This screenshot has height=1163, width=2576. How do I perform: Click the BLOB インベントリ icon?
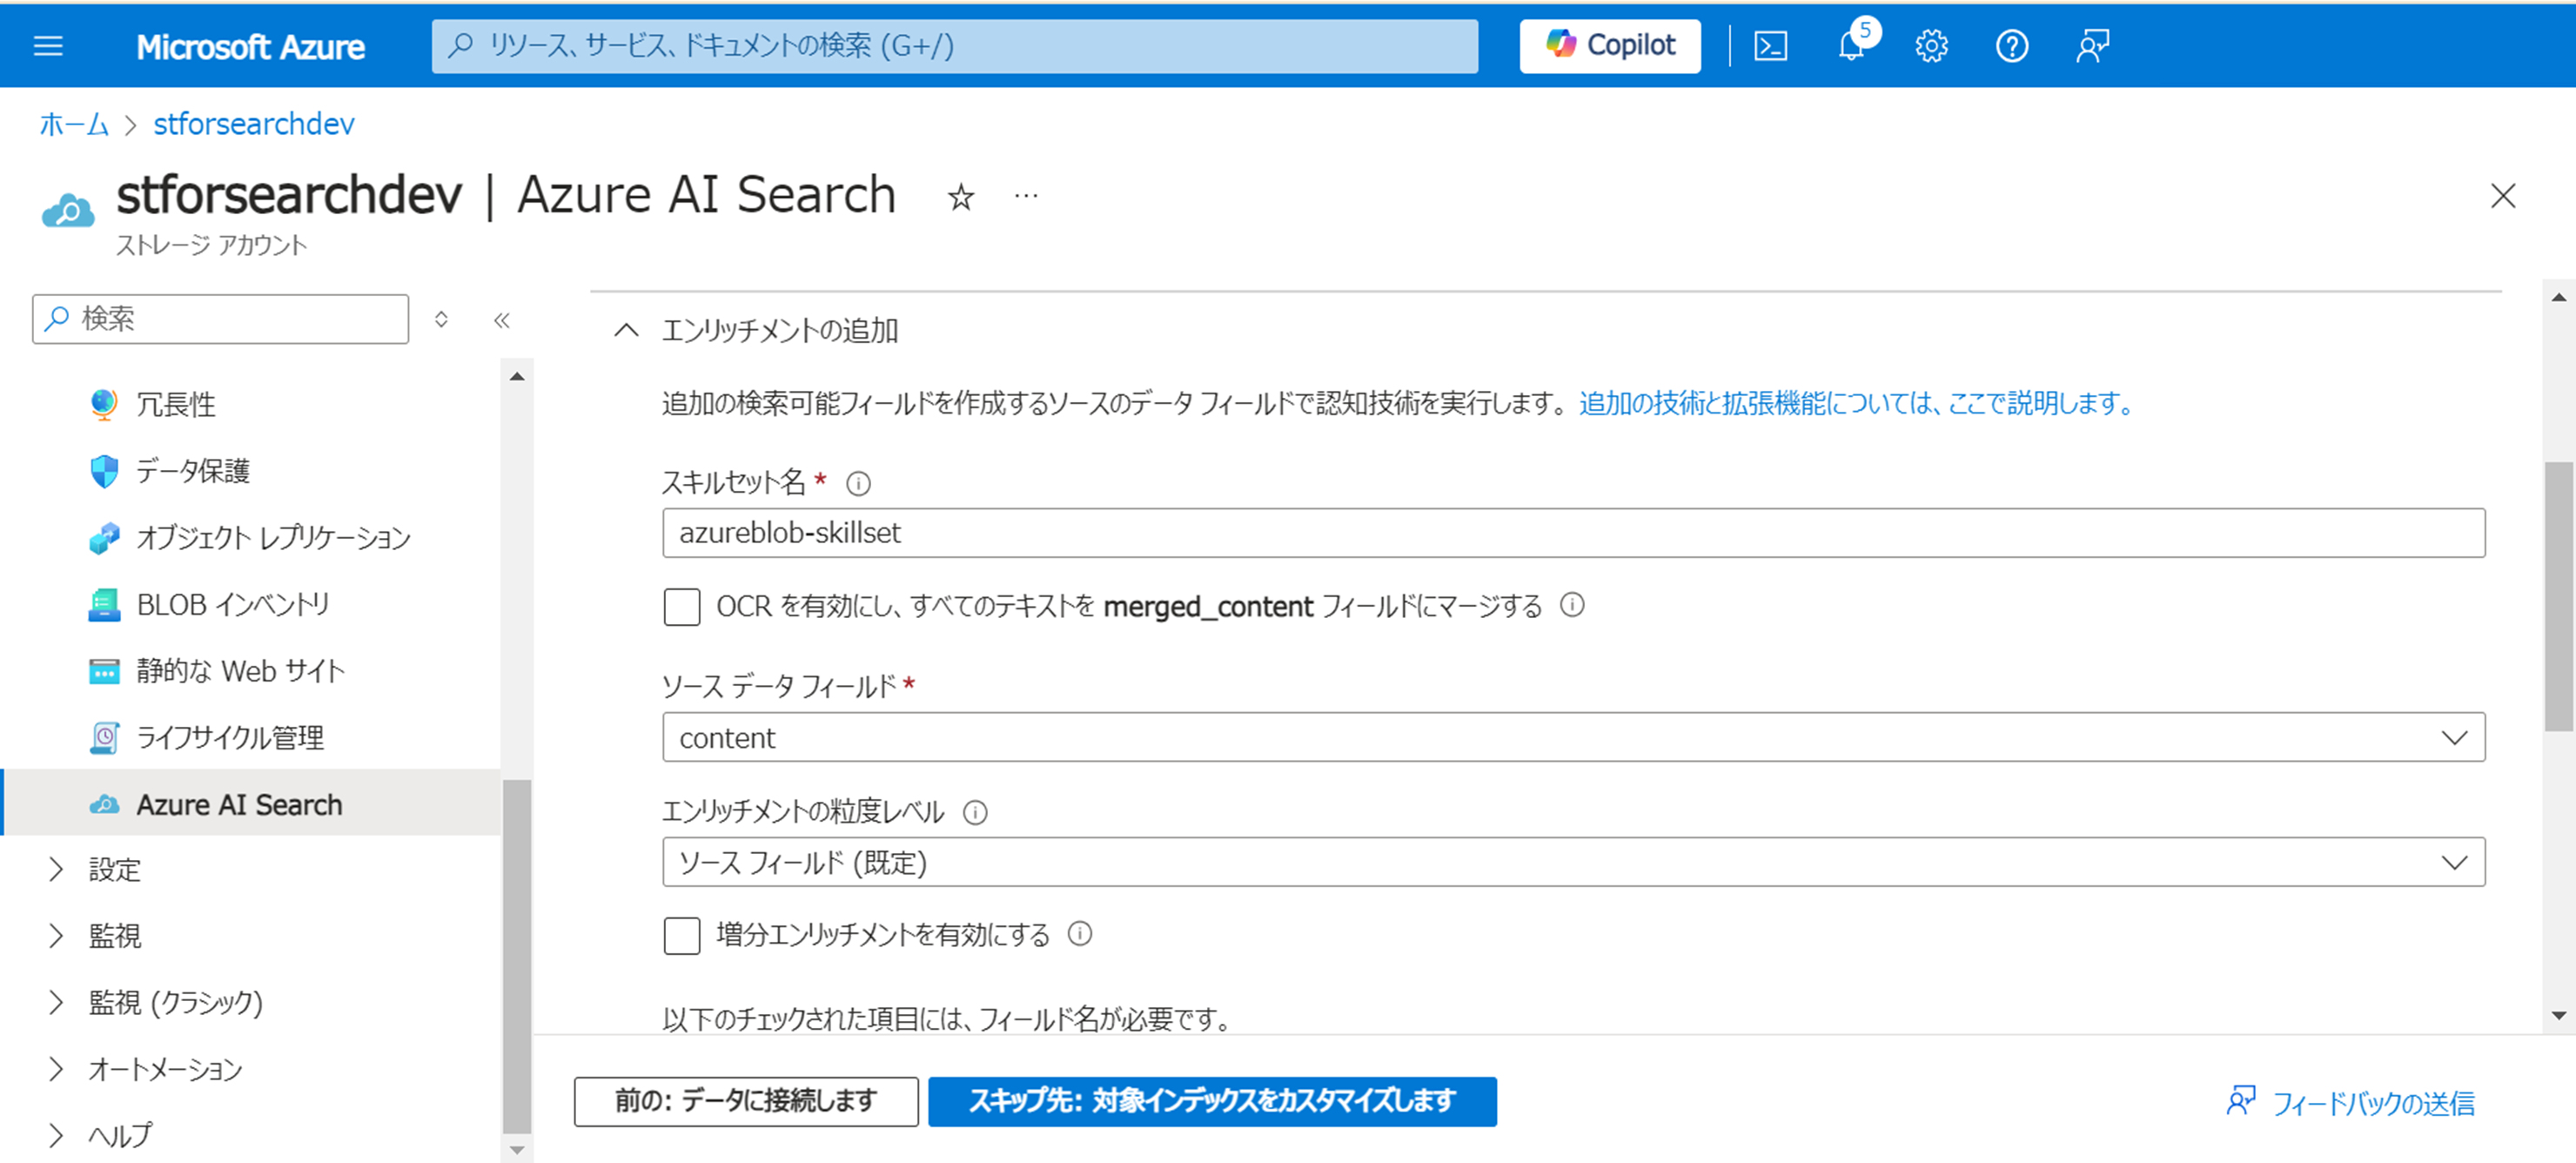point(104,605)
